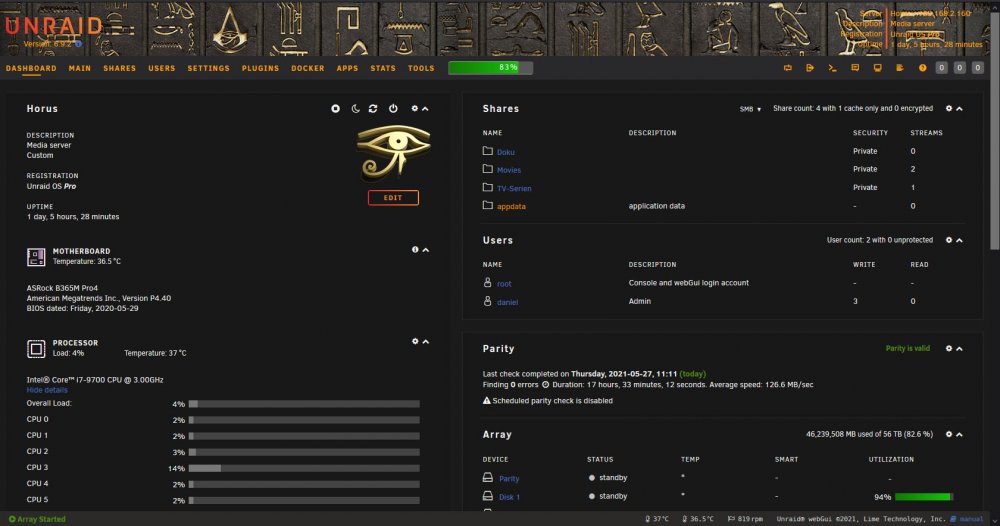Open the SMB protocol dropdown
This screenshot has height=526, width=1000.
point(750,109)
